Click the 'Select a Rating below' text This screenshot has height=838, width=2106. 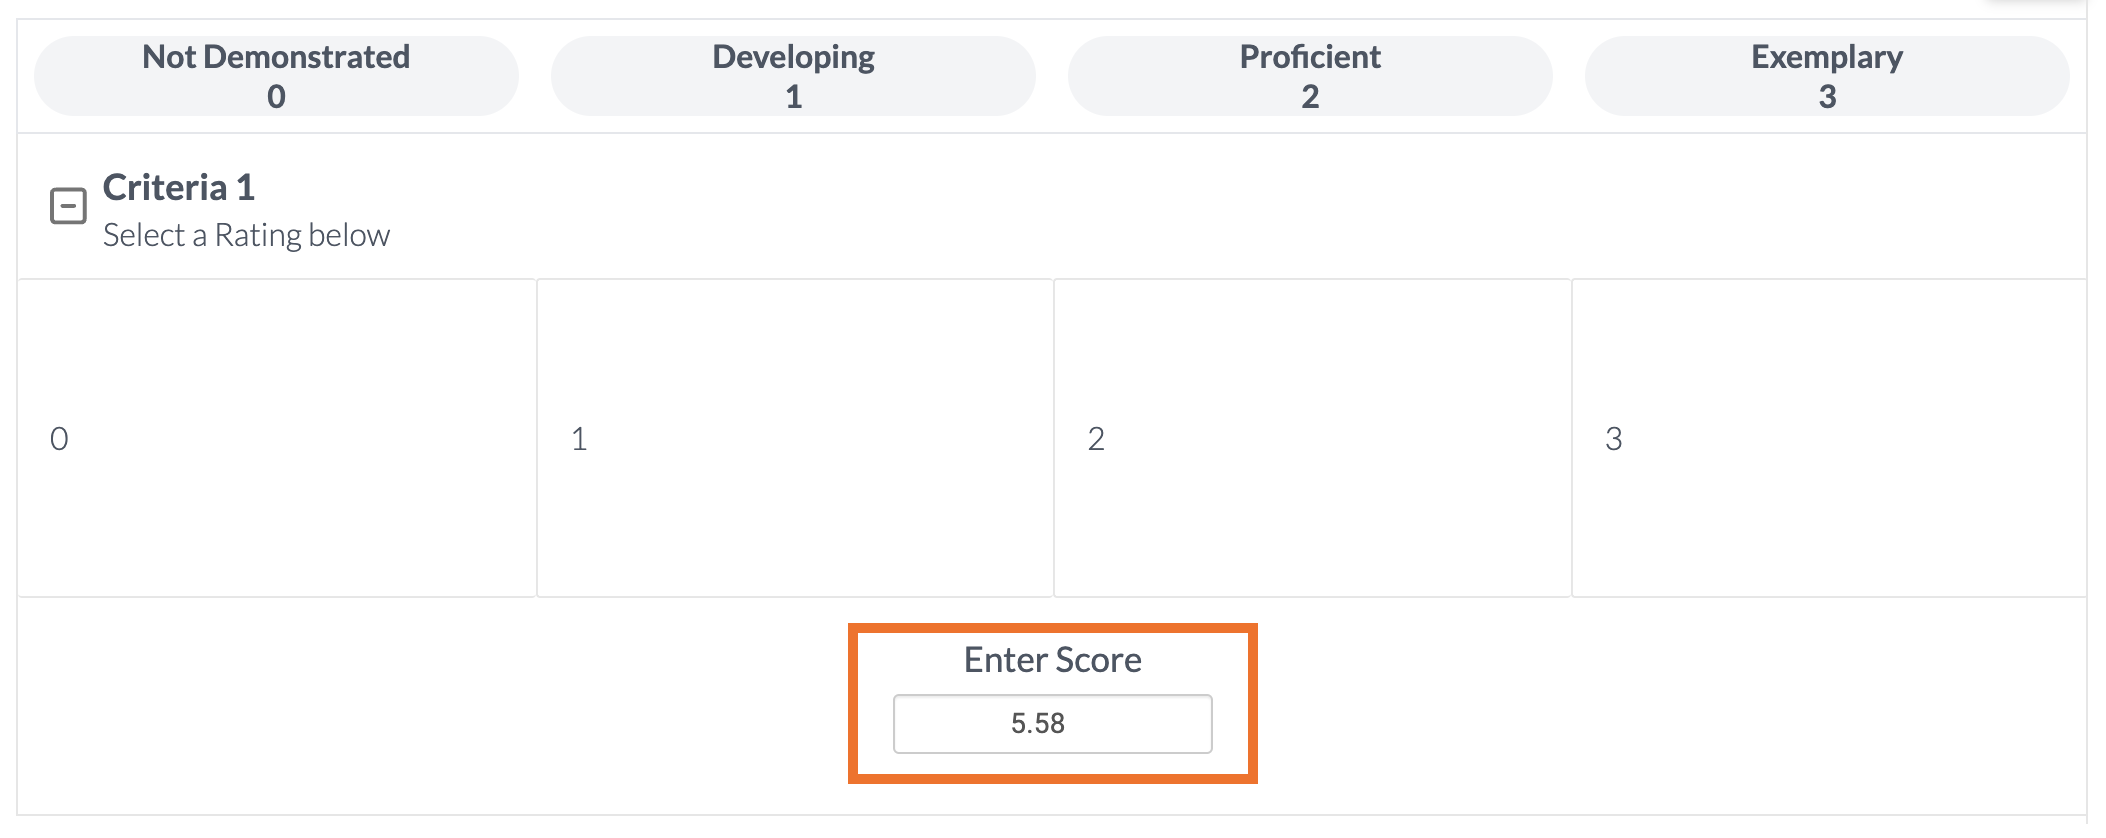click(246, 235)
